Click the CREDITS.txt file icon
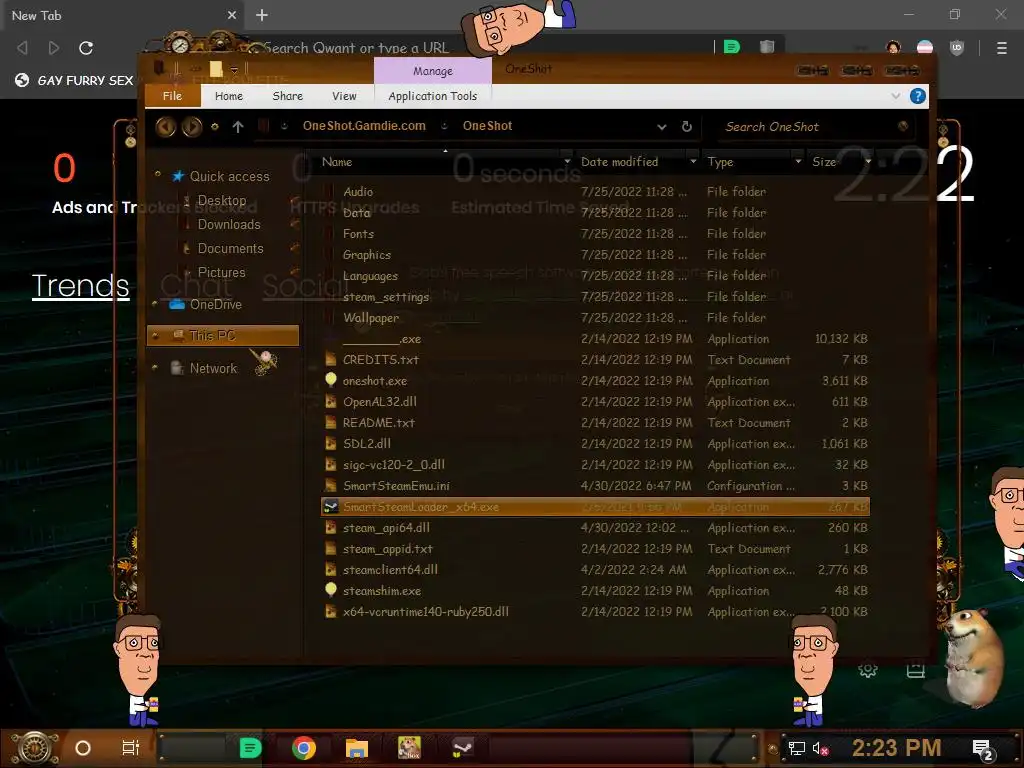 tap(330, 359)
